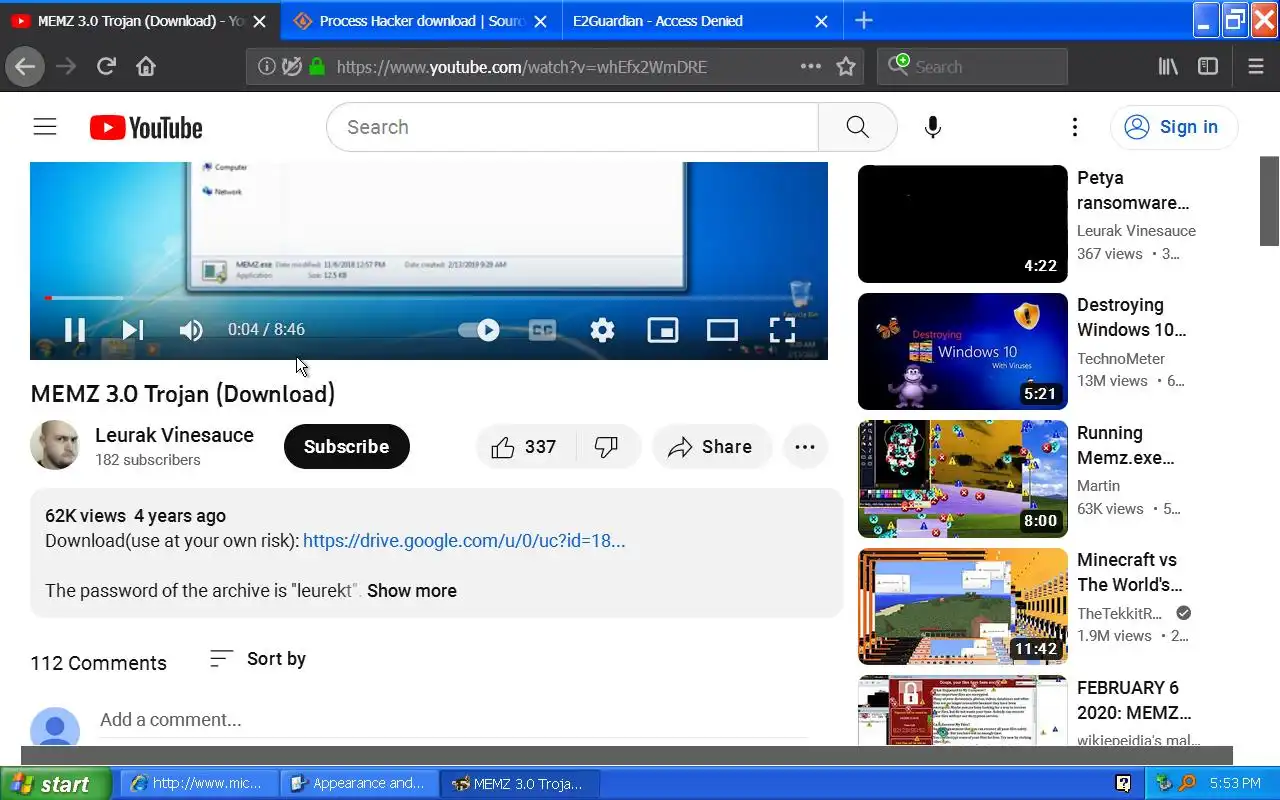The image size is (1280, 800).
Task: Share the MEMZ video
Action: tap(711, 447)
